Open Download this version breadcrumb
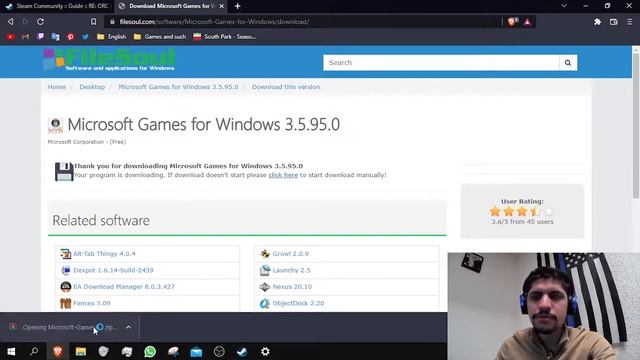640x360 pixels. pos(286,87)
